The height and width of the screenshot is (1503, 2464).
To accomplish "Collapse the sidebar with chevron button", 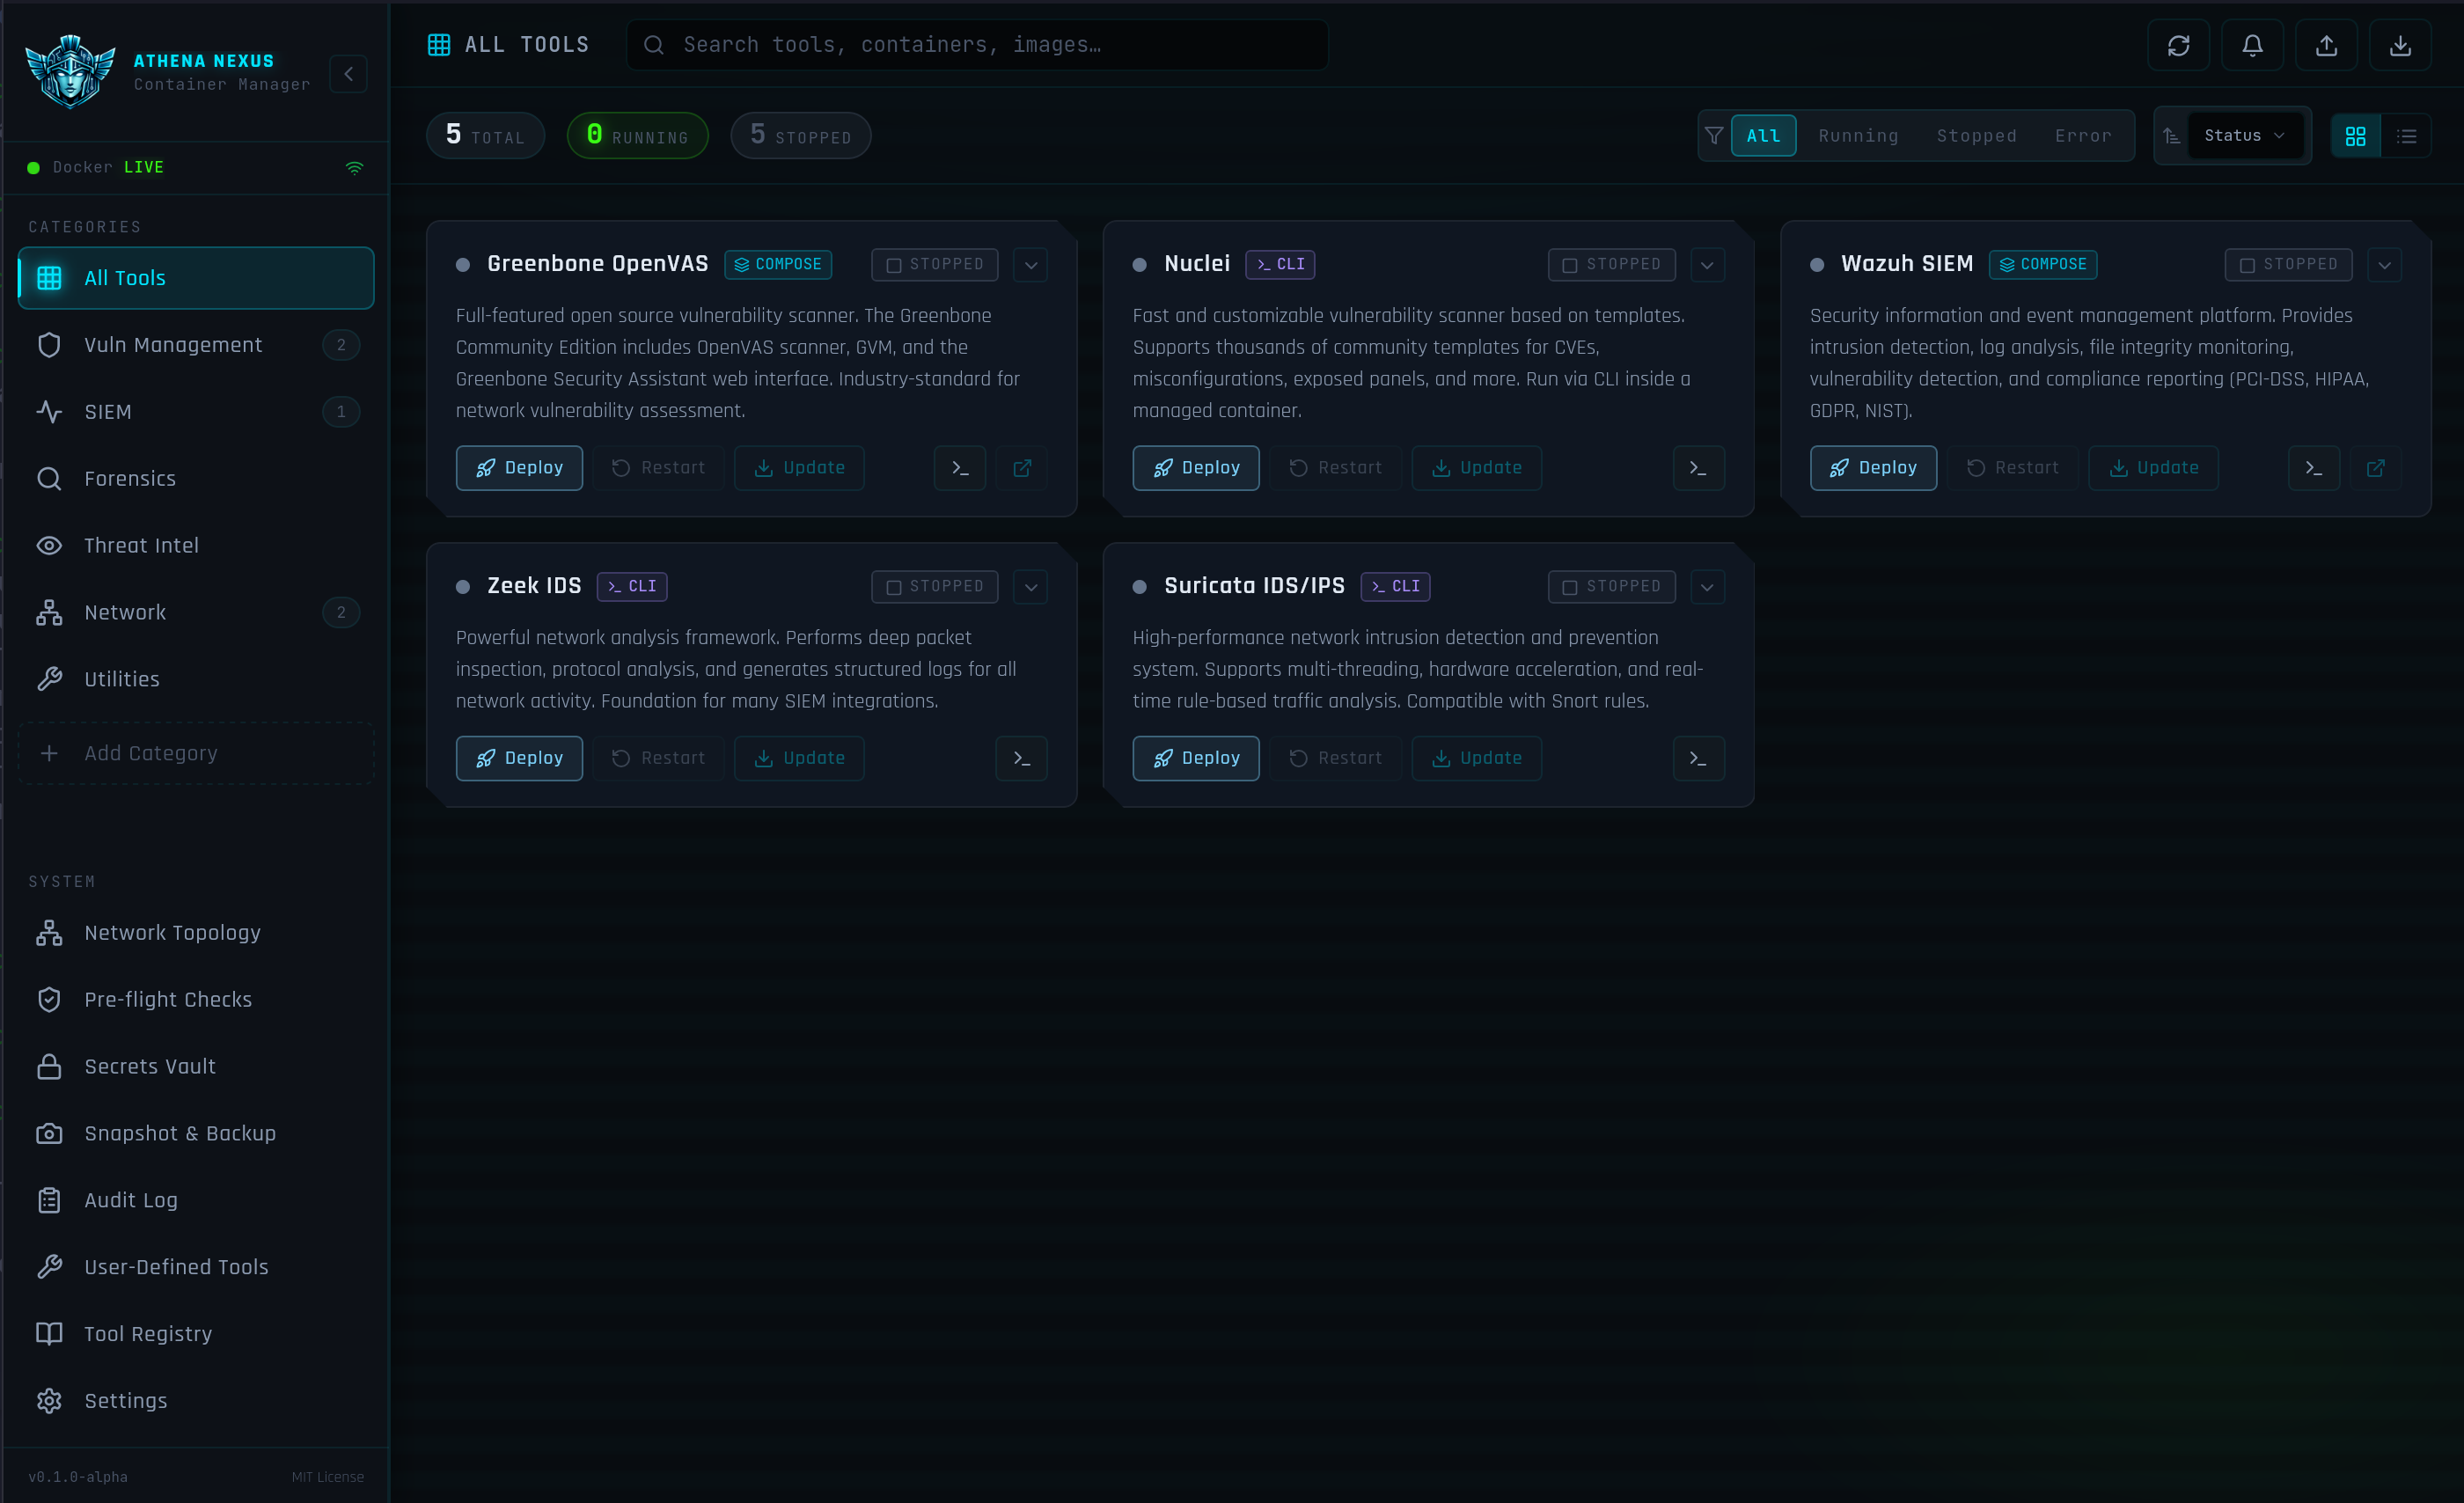I will [348, 74].
